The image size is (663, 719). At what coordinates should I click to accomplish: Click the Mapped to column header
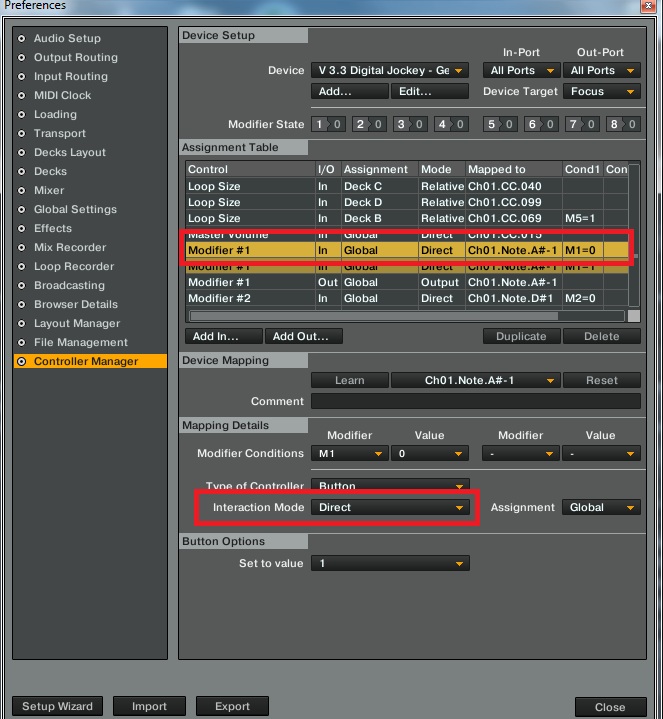pos(514,170)
